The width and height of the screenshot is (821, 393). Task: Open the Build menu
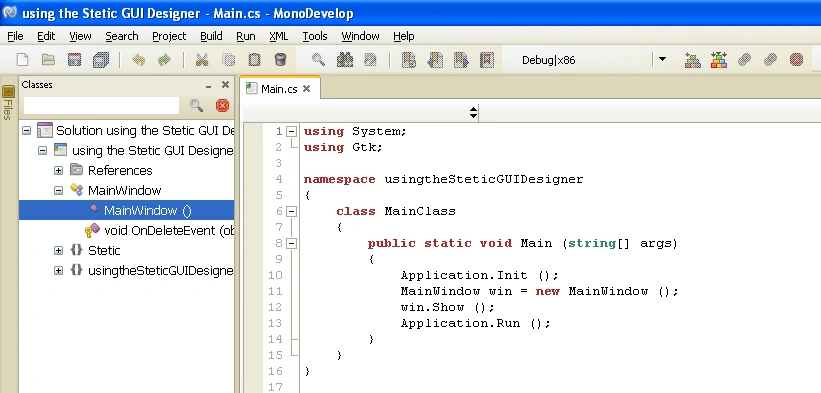[211, 36]
